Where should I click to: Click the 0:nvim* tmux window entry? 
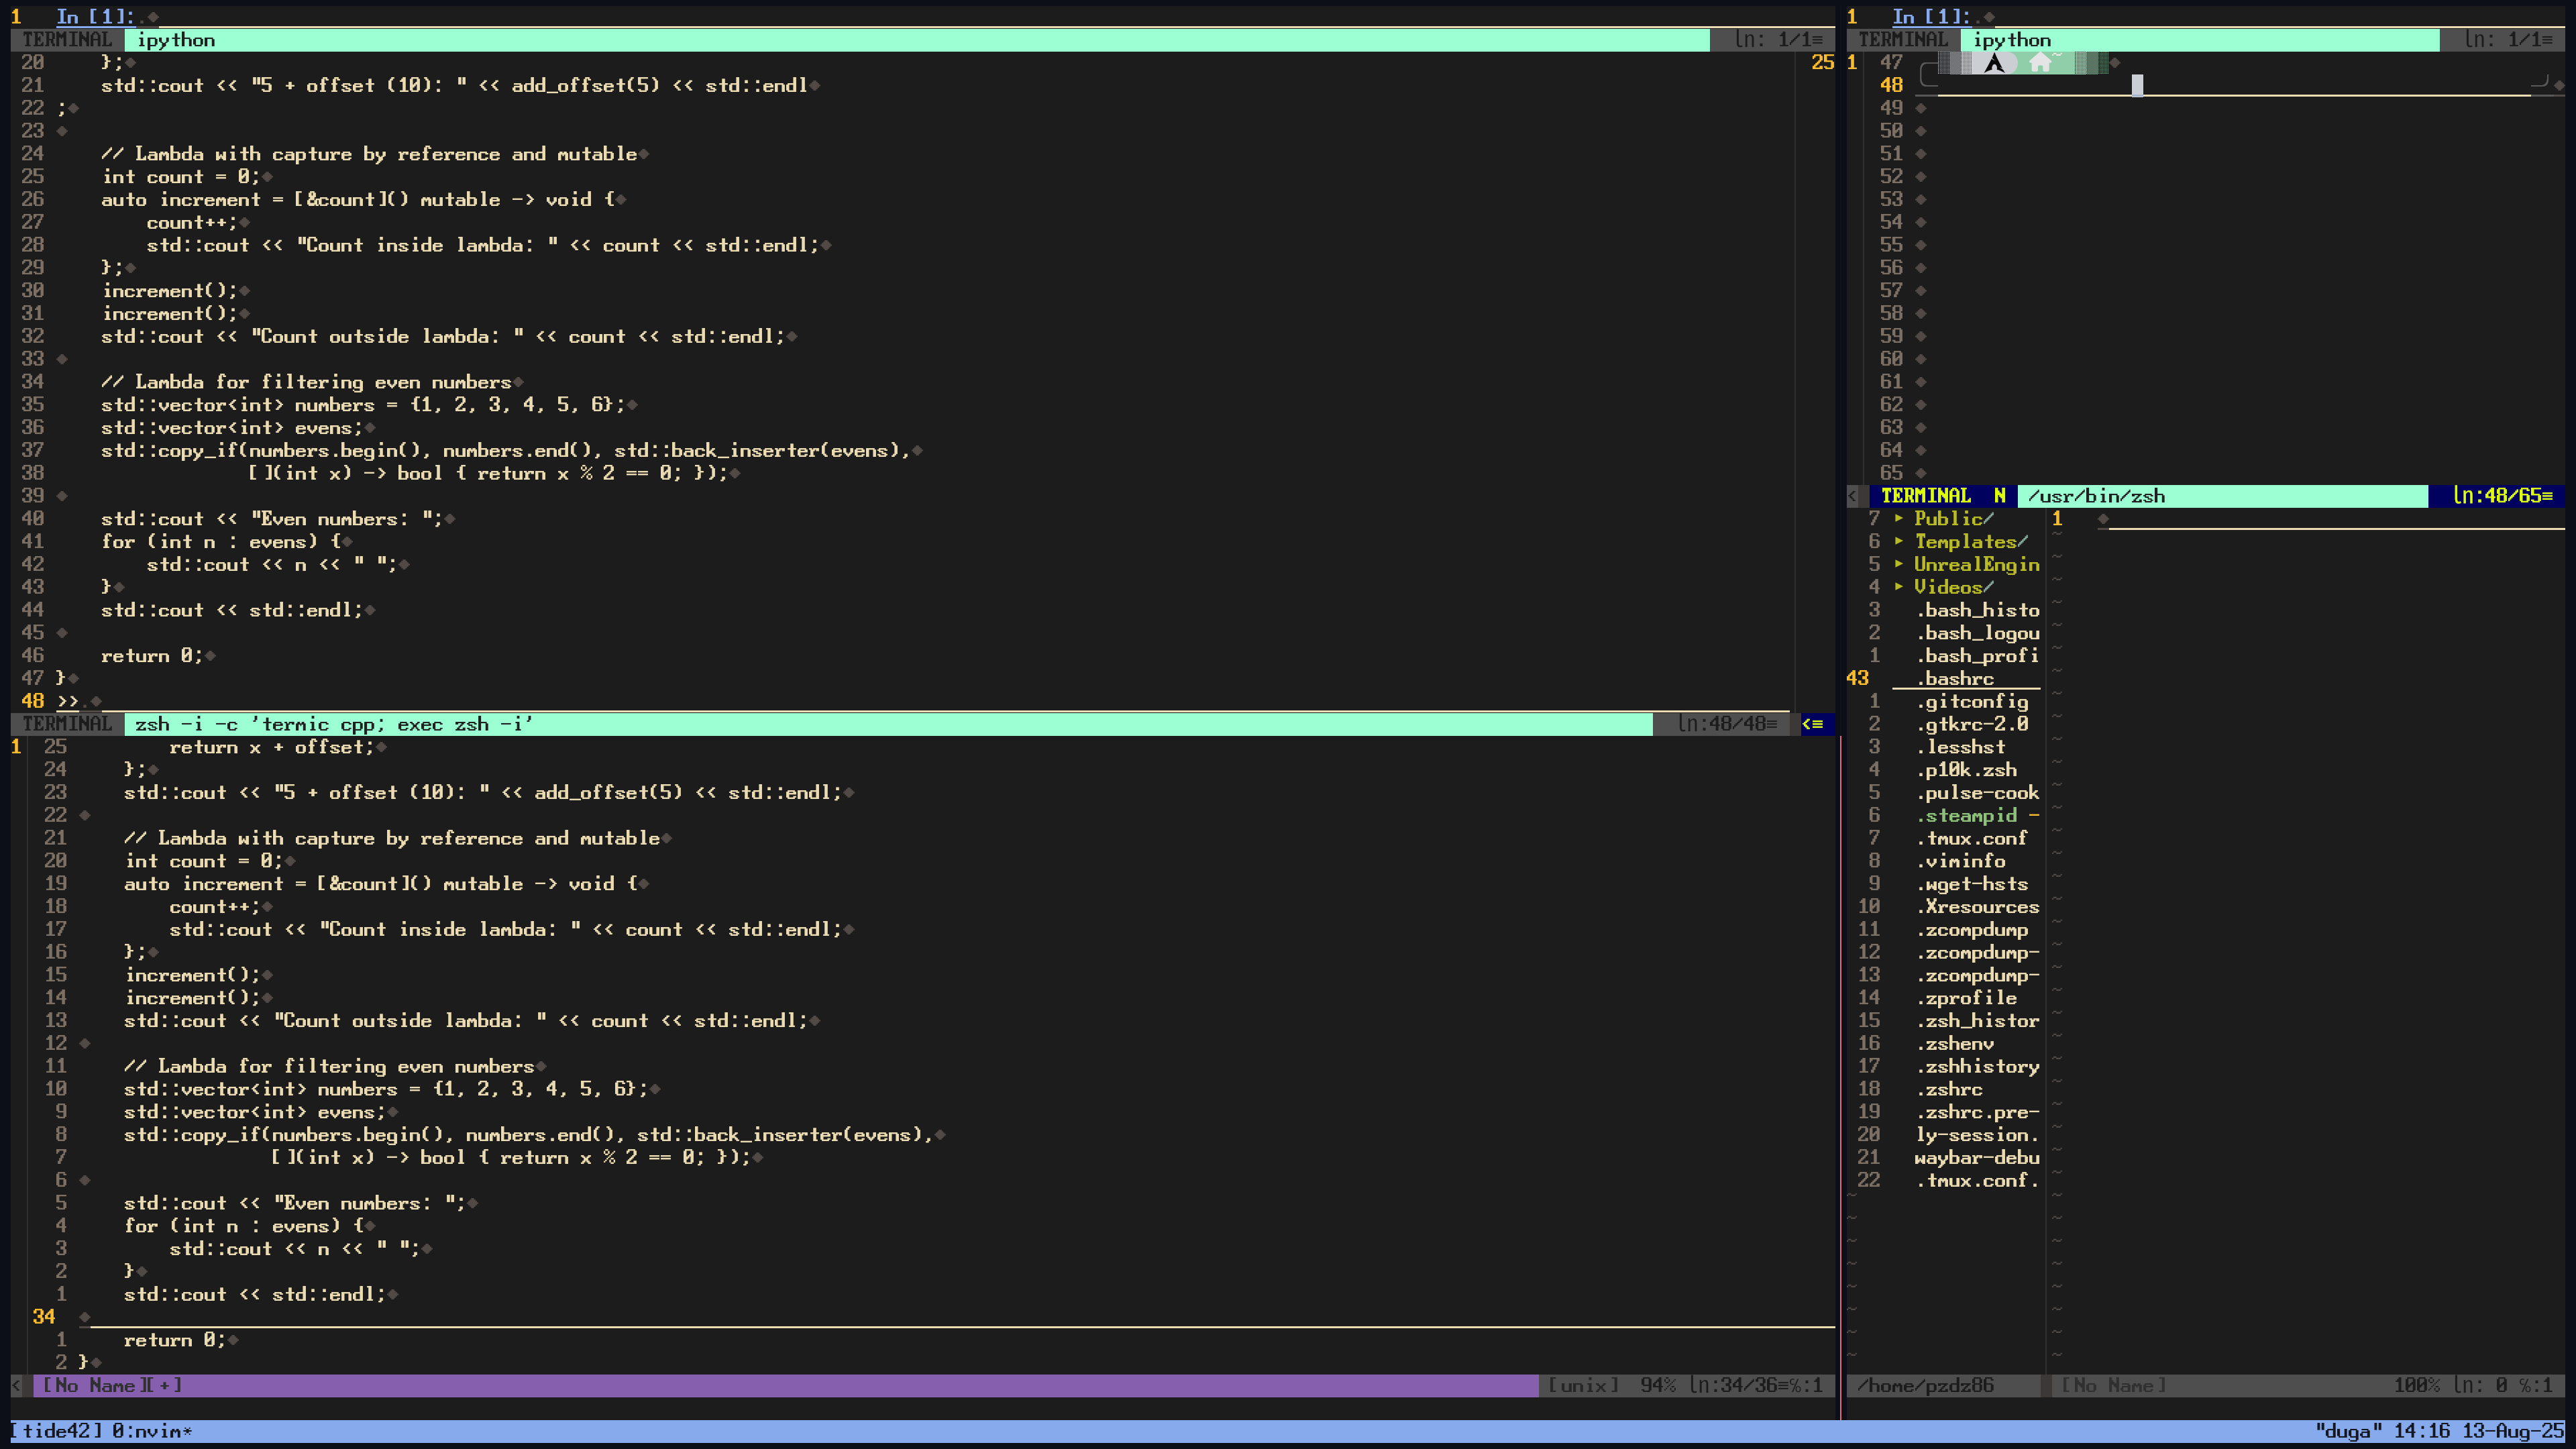click(x=152, y=1431)
